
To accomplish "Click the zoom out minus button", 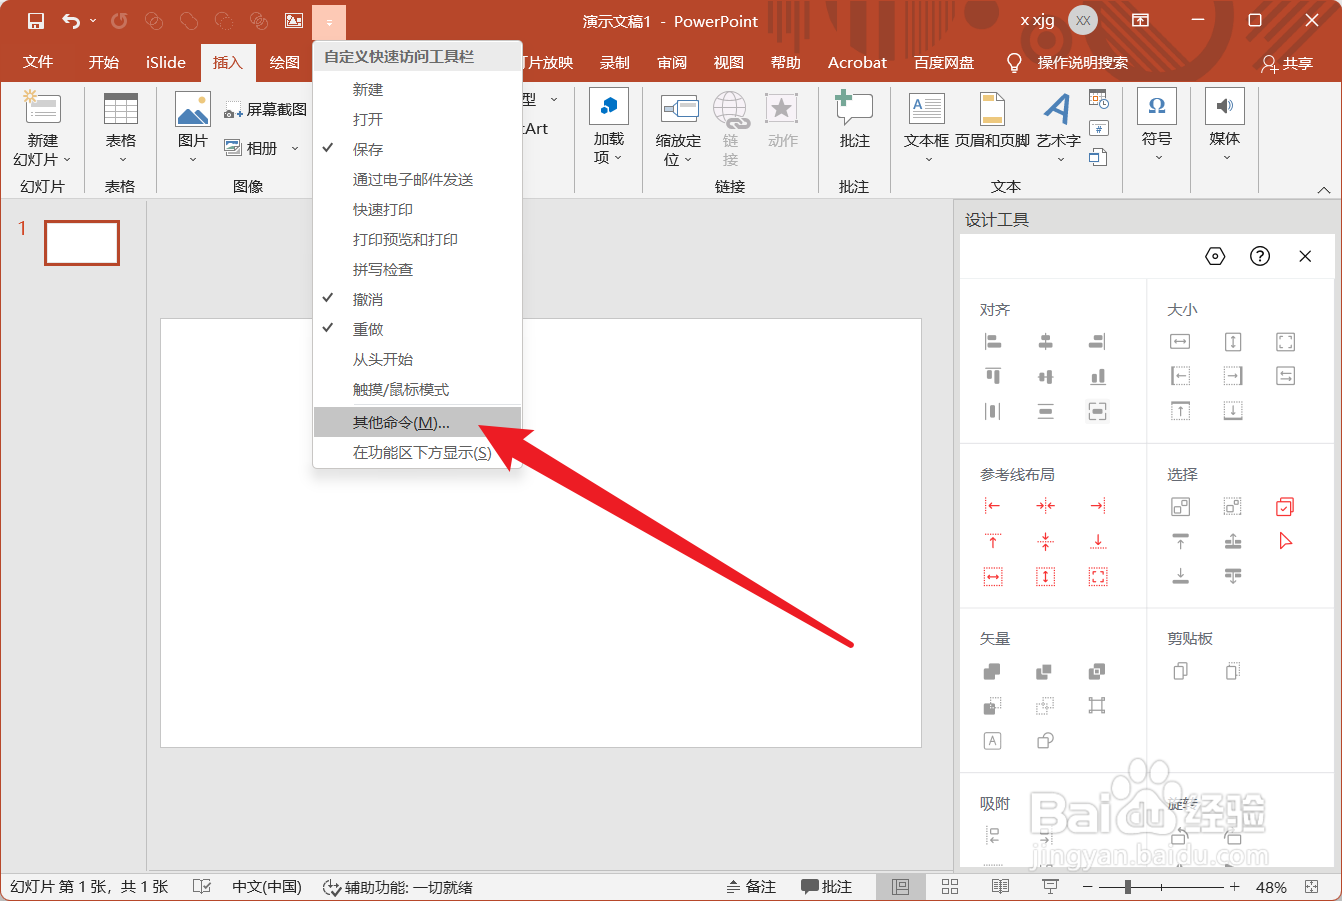I will click(1088, 887).
